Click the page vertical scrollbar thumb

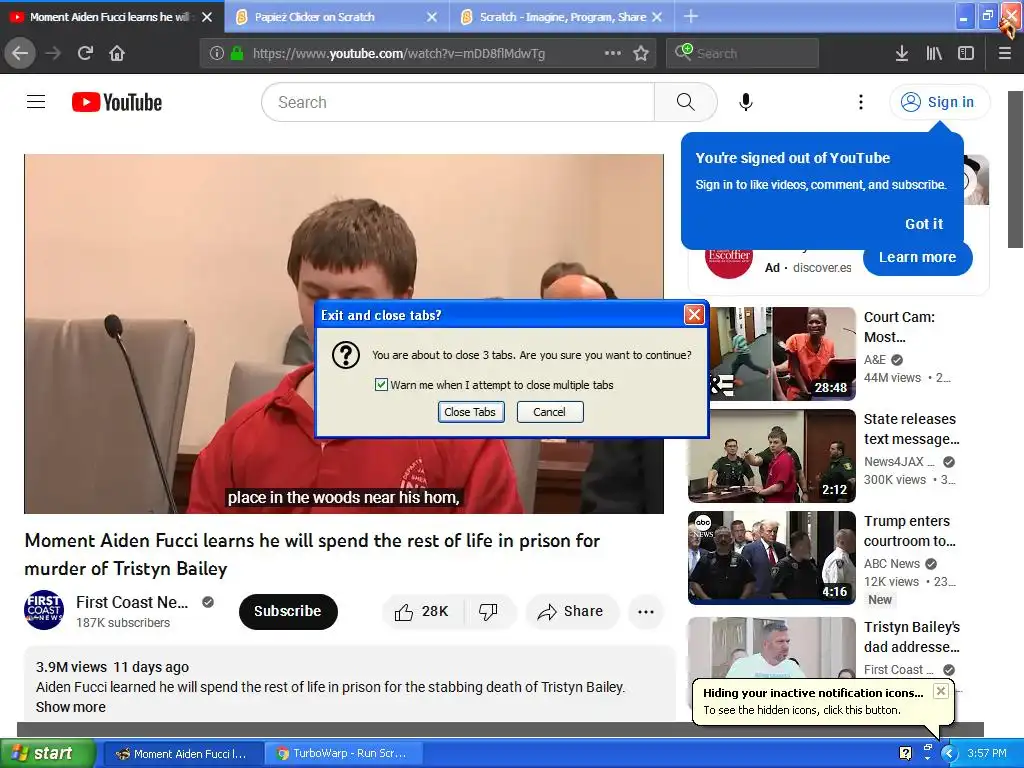(1016, 169)
